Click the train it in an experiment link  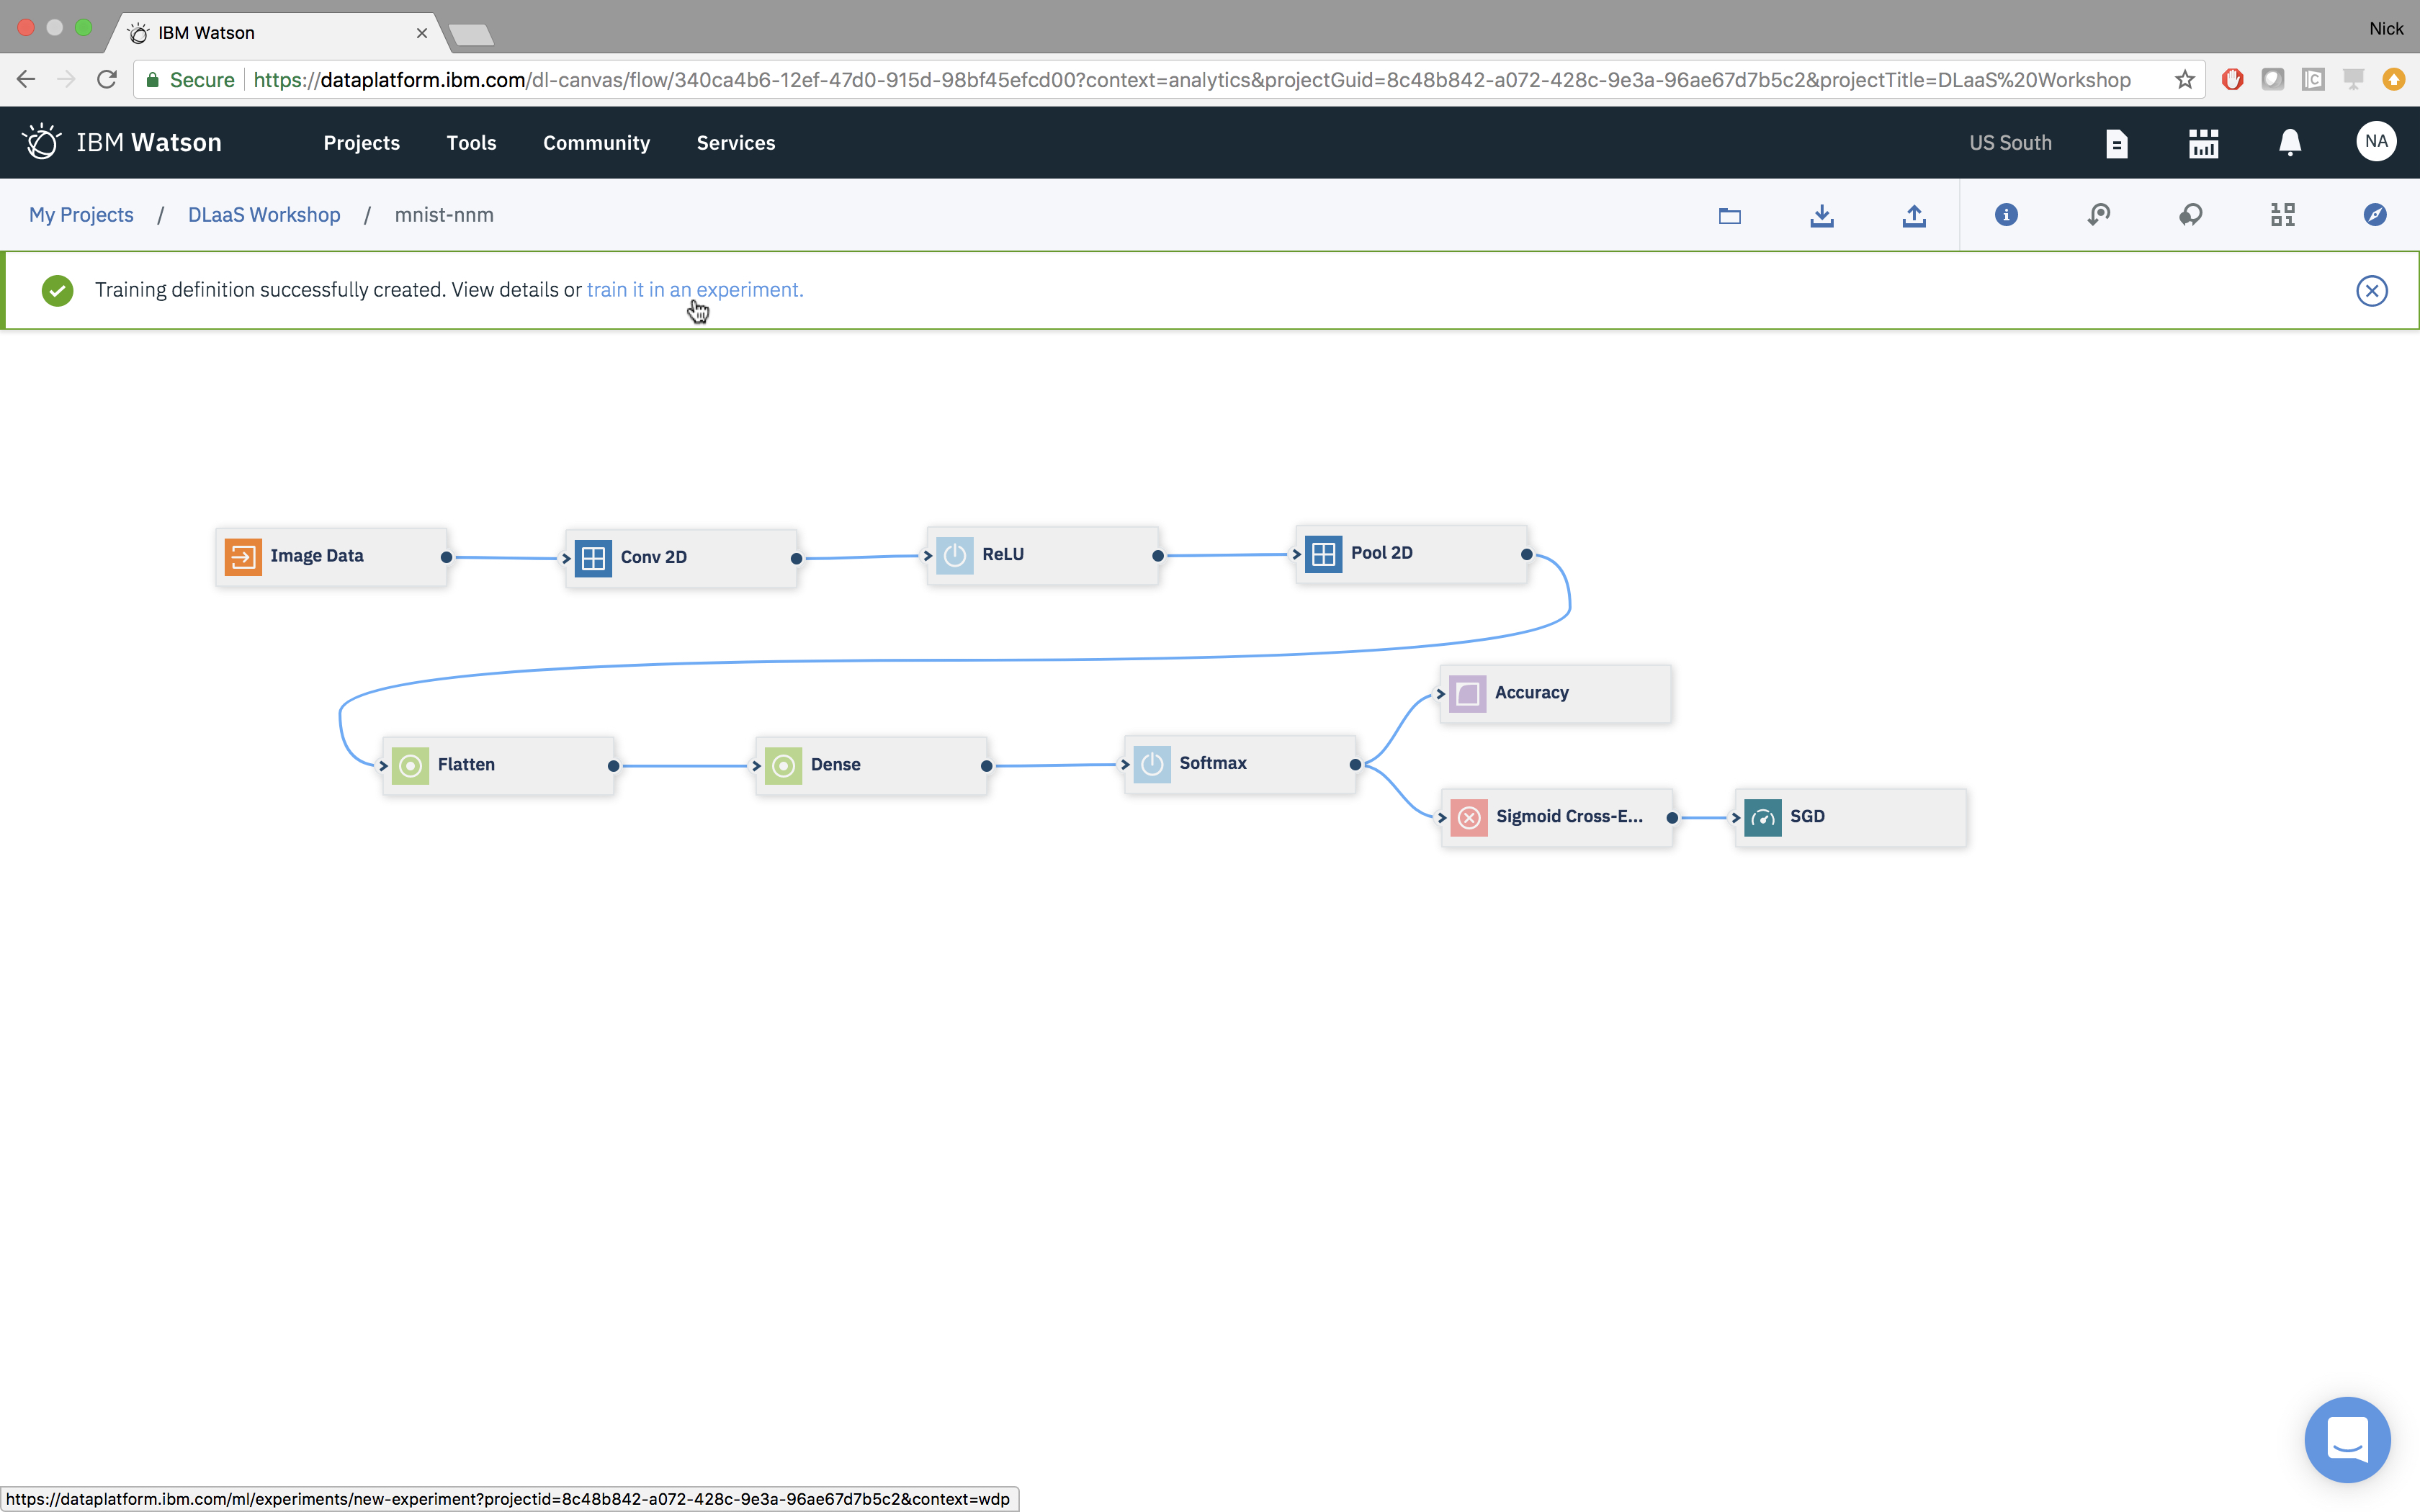(695, 290)
